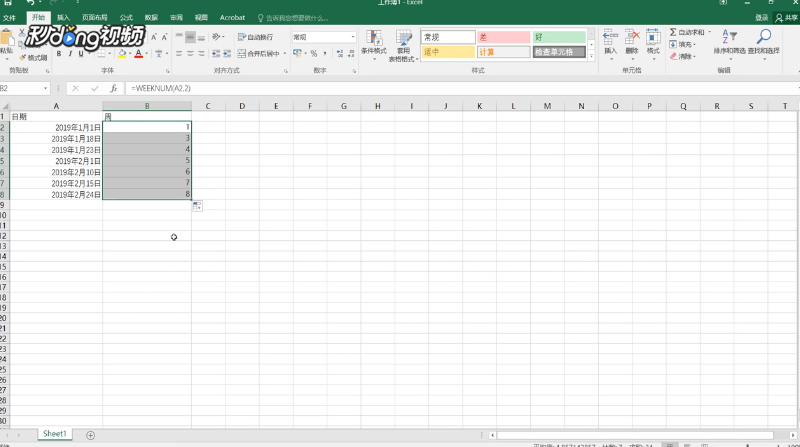Apply the Good (好) green cell style
This screenshot has height=447, width=800.
(559, 37)
